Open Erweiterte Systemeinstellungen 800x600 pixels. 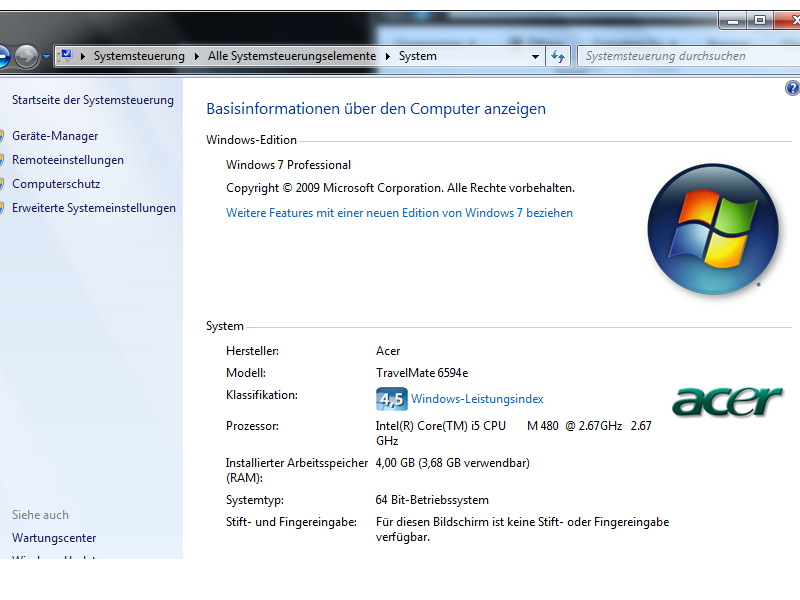(94, 208)
